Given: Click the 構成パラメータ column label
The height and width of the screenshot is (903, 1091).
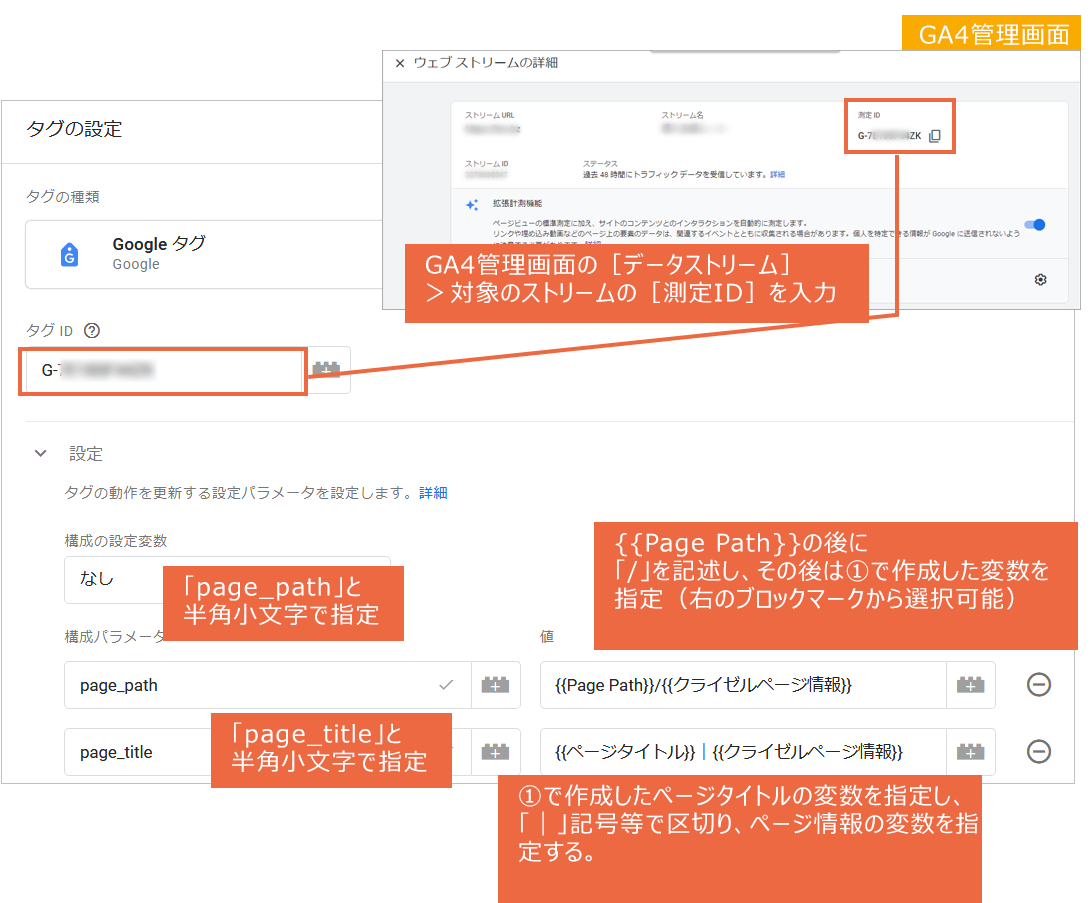Looking at the screenshot, I should pos(115,637).
